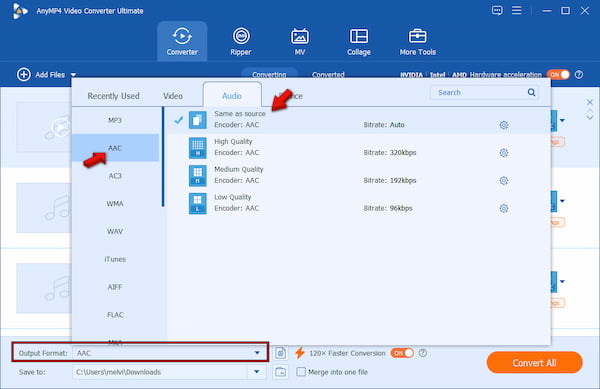Image resolution: width=600 pixels, height=389 pixels.
Task: Open the Converting tab
Action: tap(269, 75)
